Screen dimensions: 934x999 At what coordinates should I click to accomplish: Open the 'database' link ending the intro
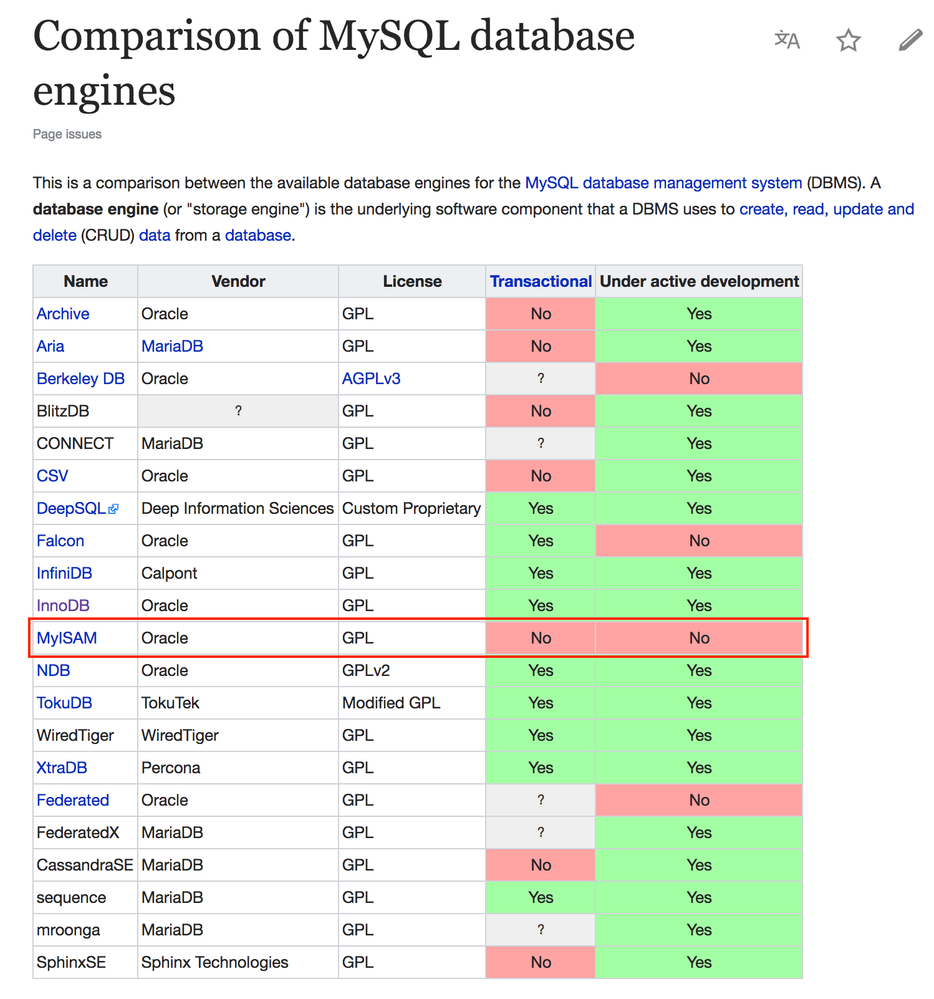pos(258,235)
